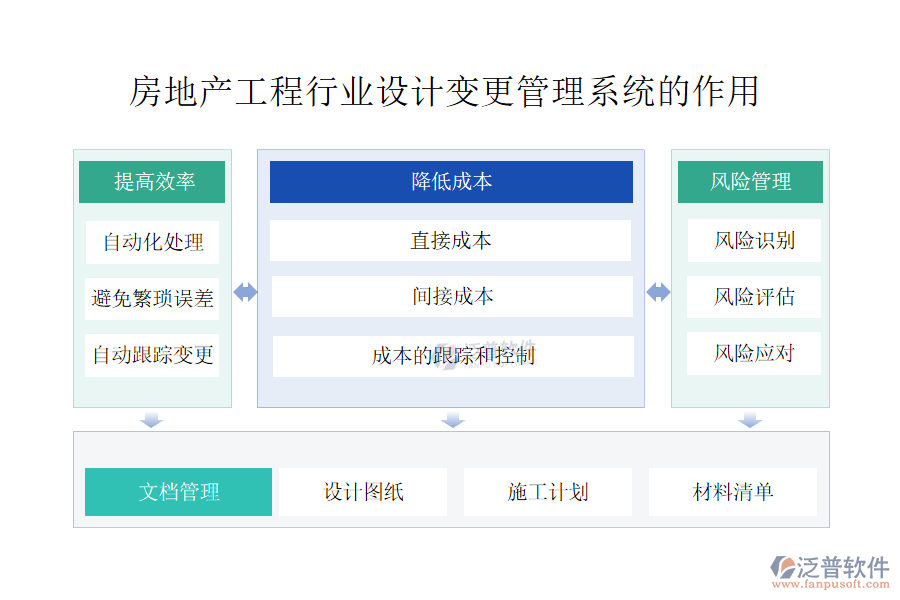
Task: Click the down arrow beneath the 风险管理 panel
Action: click(750, 420)
